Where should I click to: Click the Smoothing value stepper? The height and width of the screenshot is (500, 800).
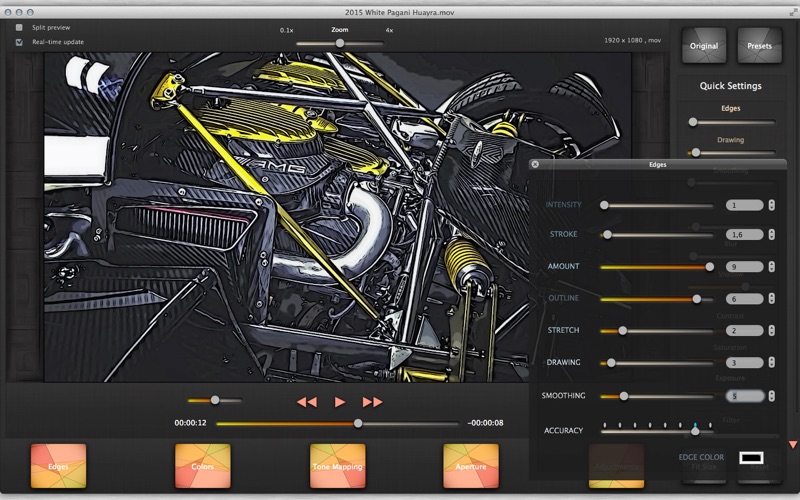[771, 396]
